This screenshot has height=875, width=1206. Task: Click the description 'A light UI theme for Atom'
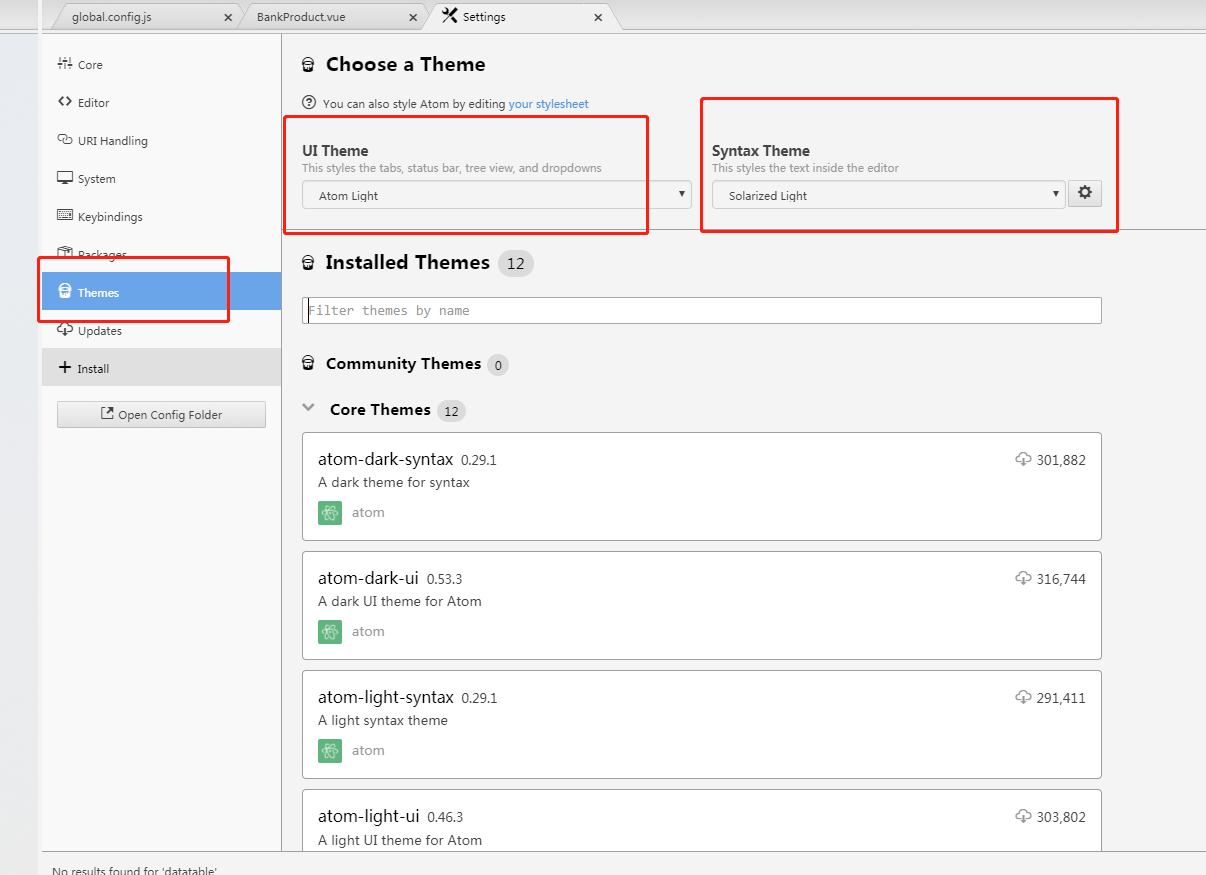pos(400,840)
